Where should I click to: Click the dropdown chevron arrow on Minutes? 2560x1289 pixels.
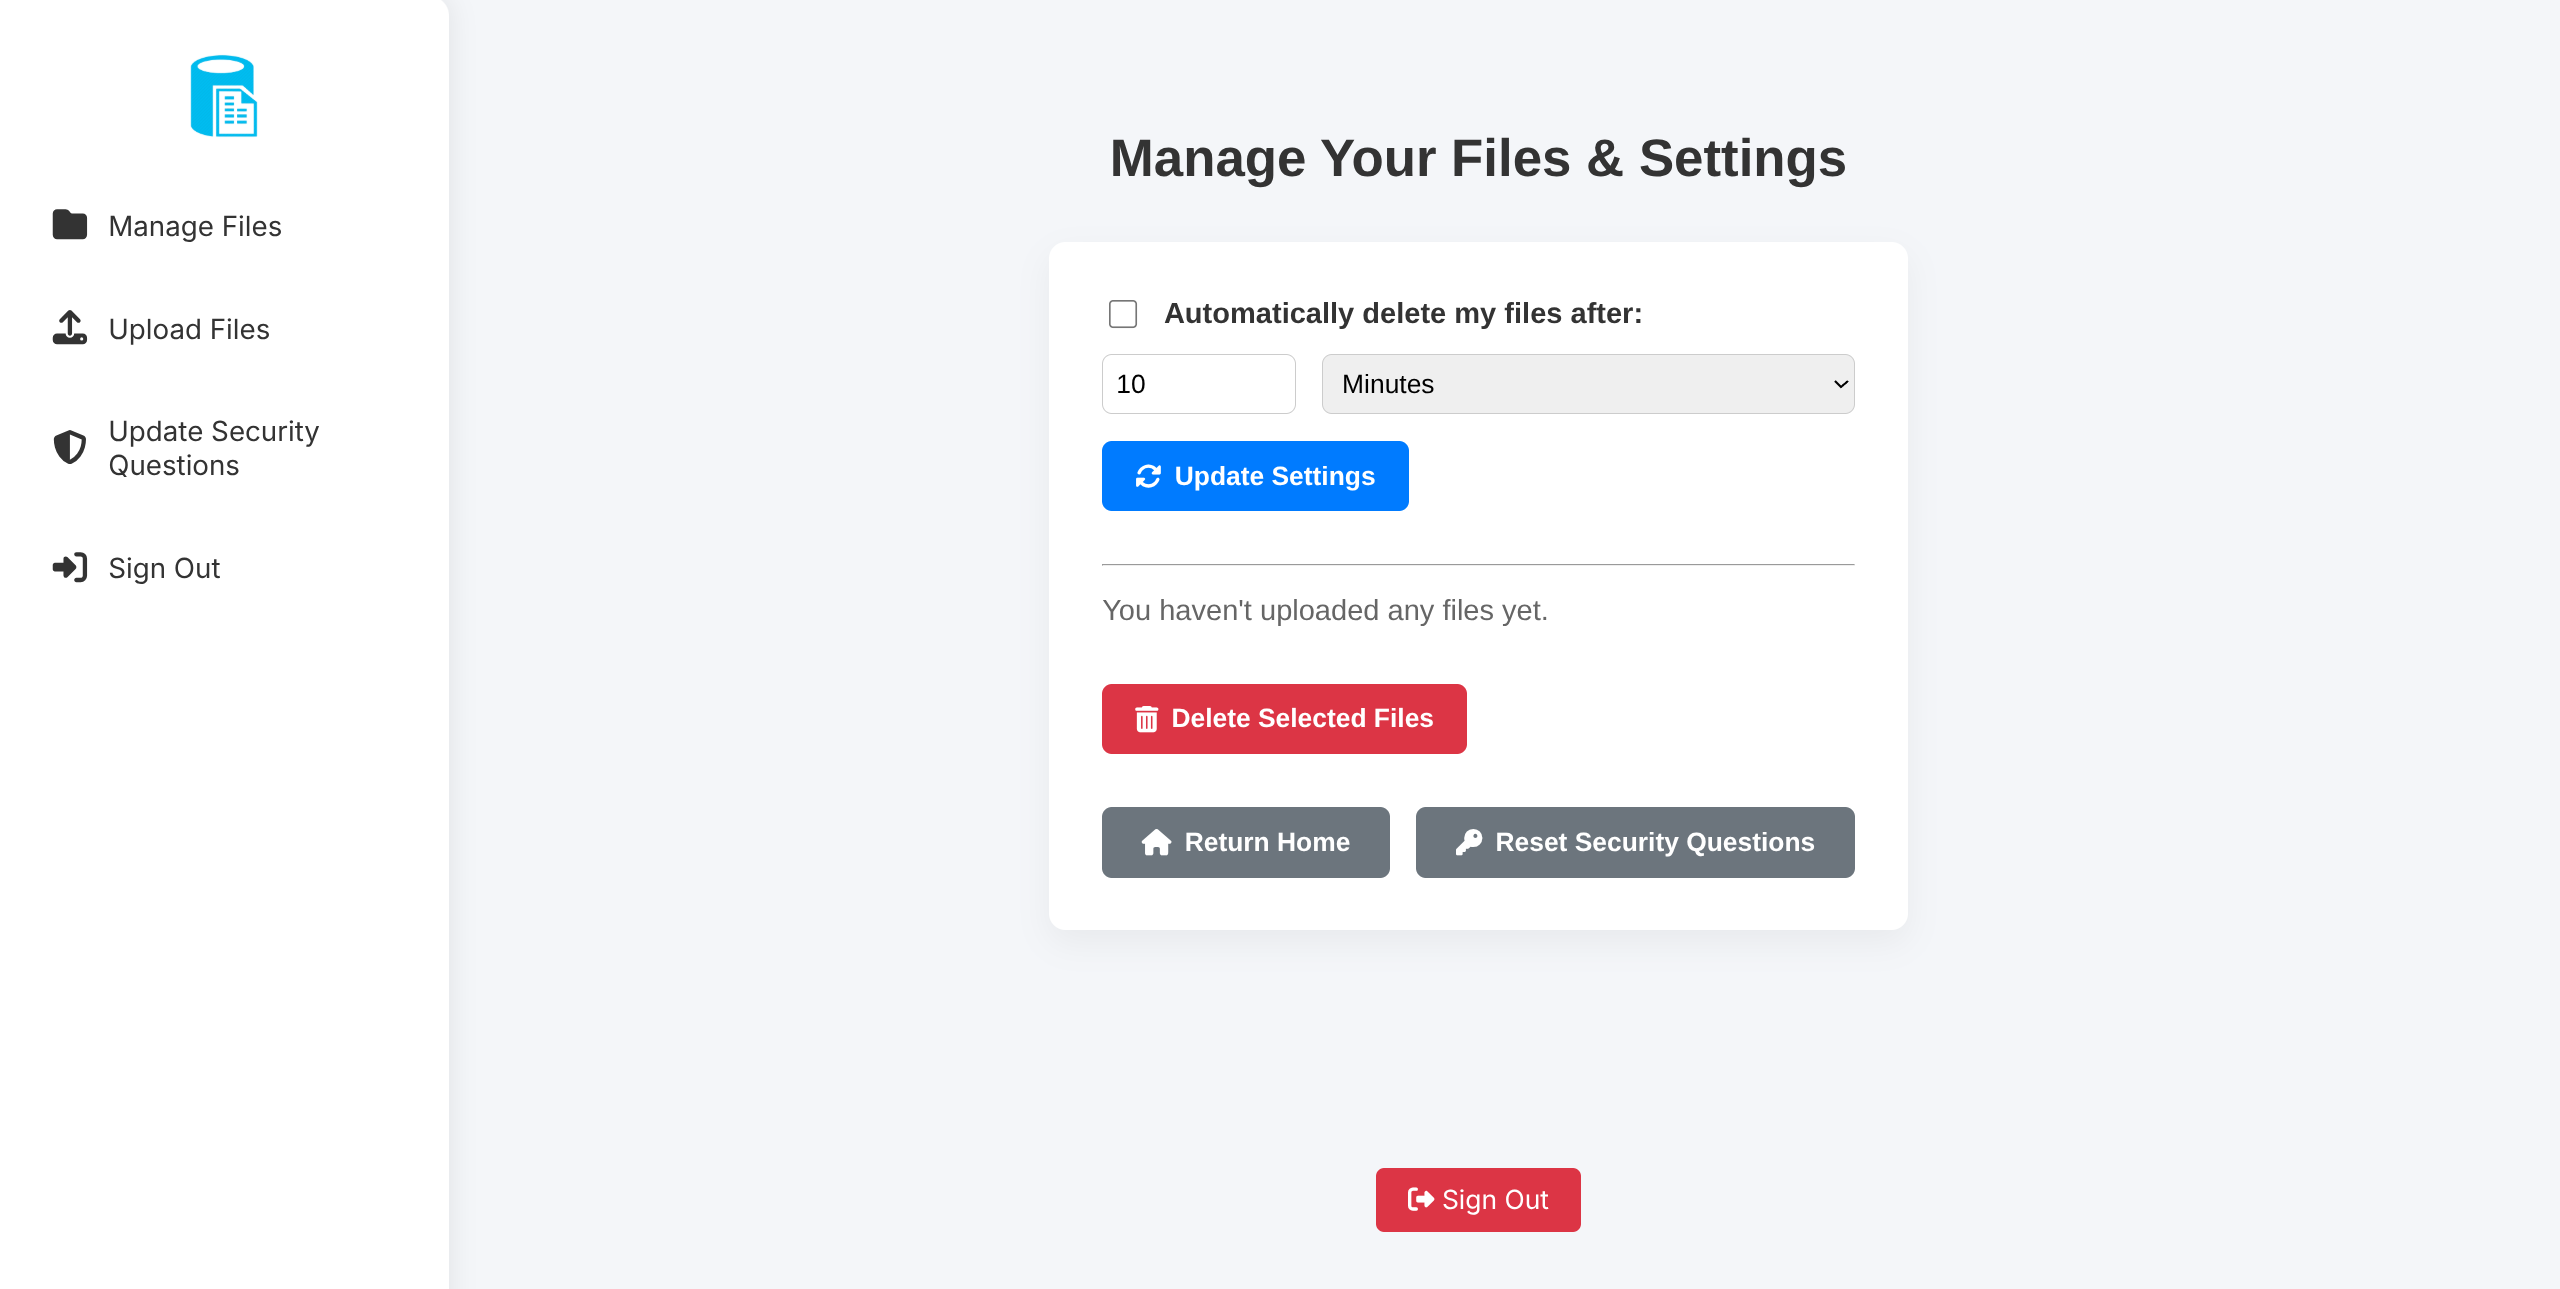point(1840,384)
